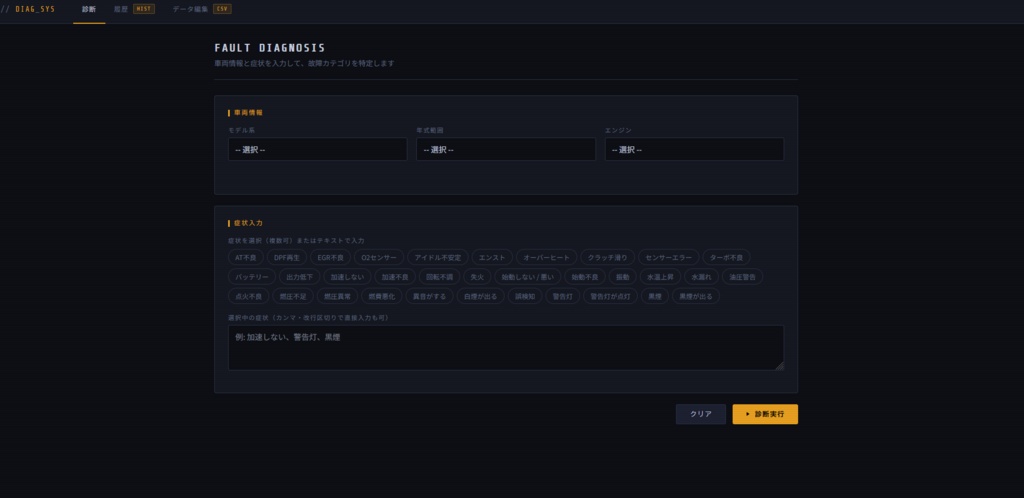Screen dimensions: 1024x498
Task: Select the 白煙が出る chip
Action: pyautogui.click(x=480, y=296)
